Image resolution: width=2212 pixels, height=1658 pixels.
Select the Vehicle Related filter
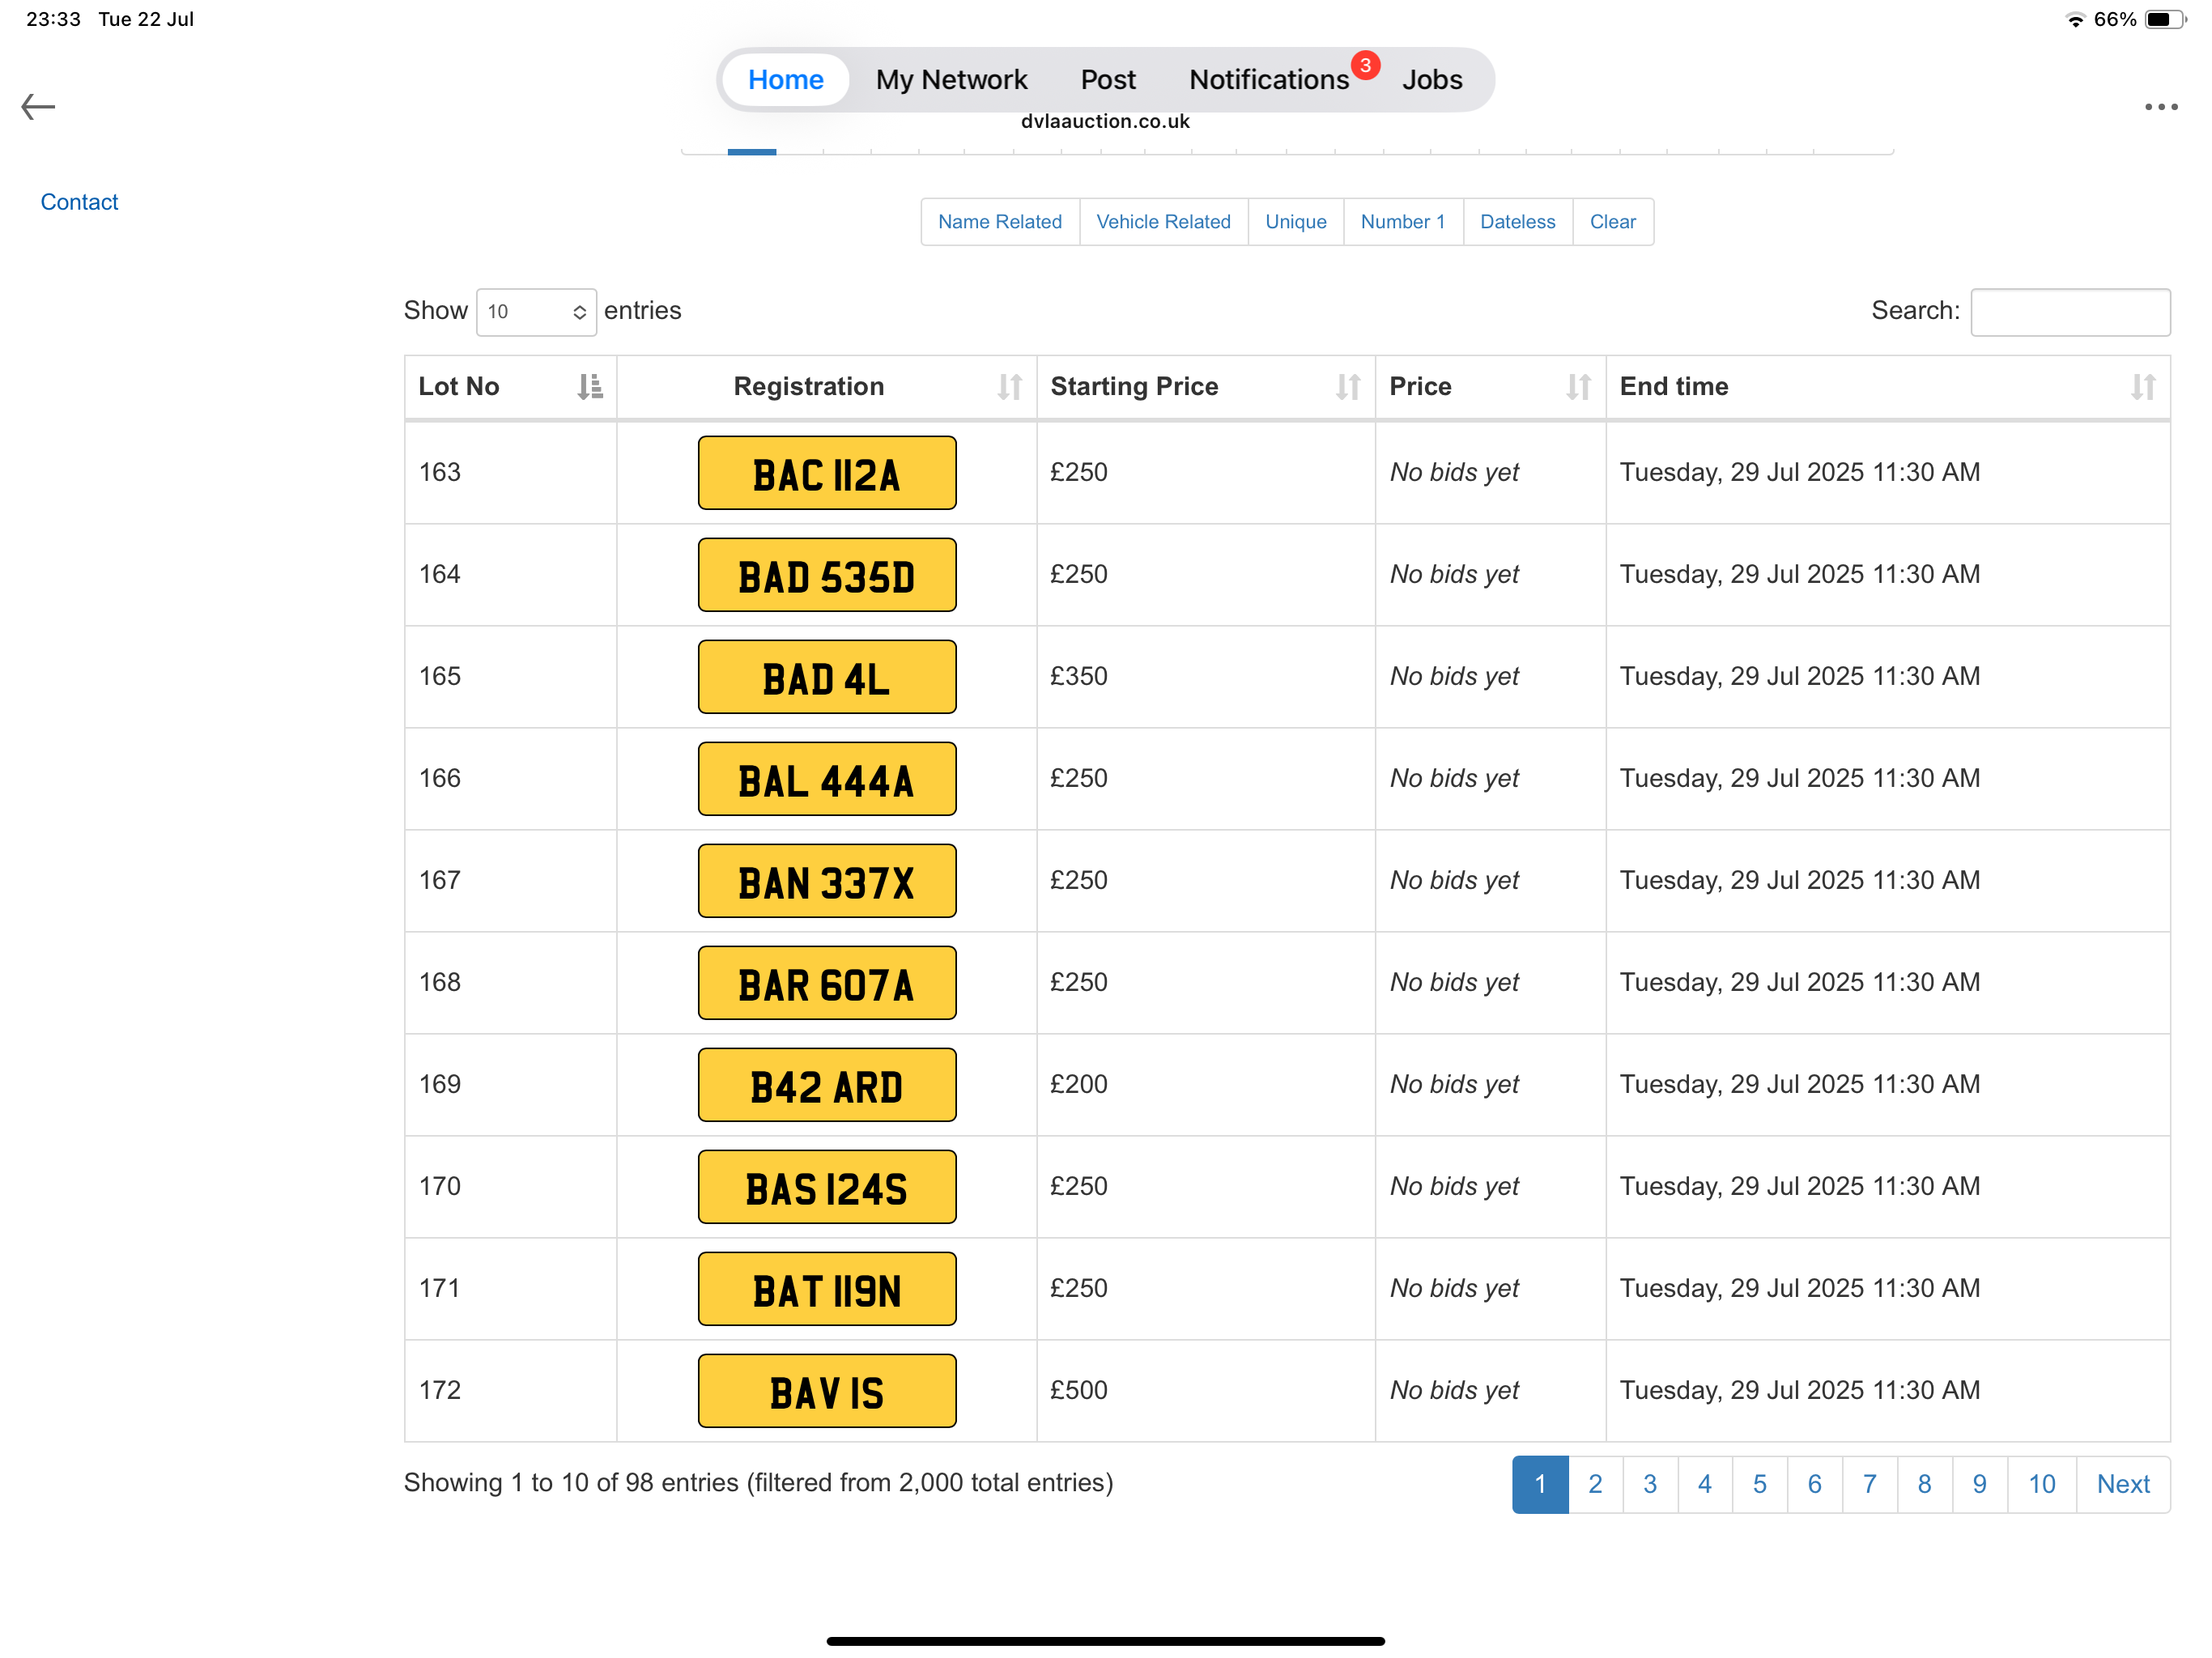coord(1163,222)
